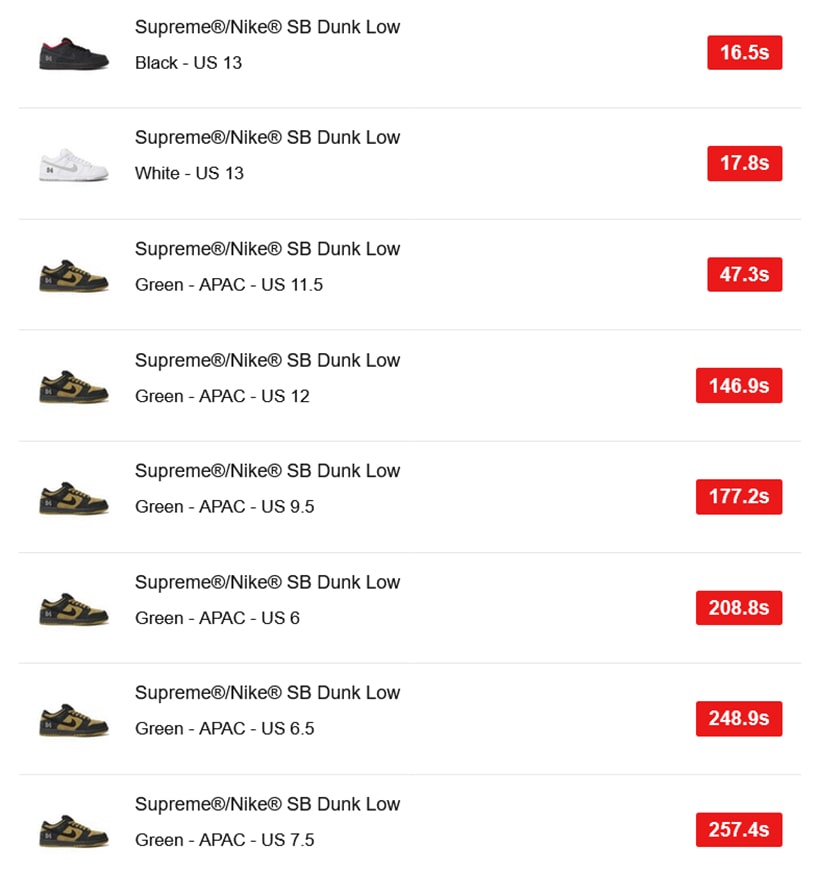
Task: Click the Black US 13 shoe thumbnail
Action: click(73, 52)
